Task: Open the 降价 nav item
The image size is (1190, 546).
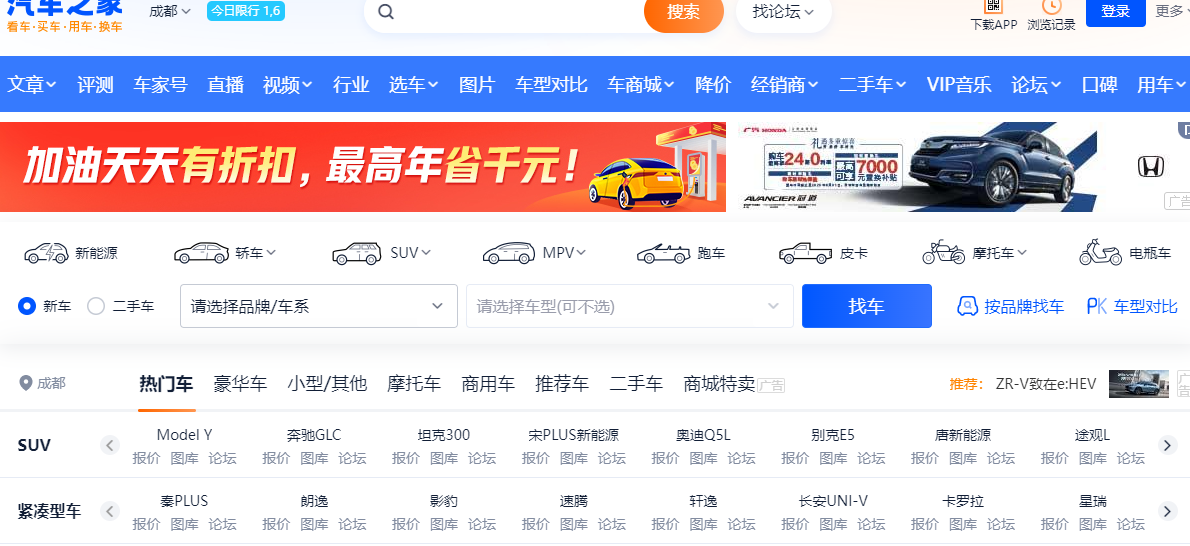Action: tap(713, 84)
